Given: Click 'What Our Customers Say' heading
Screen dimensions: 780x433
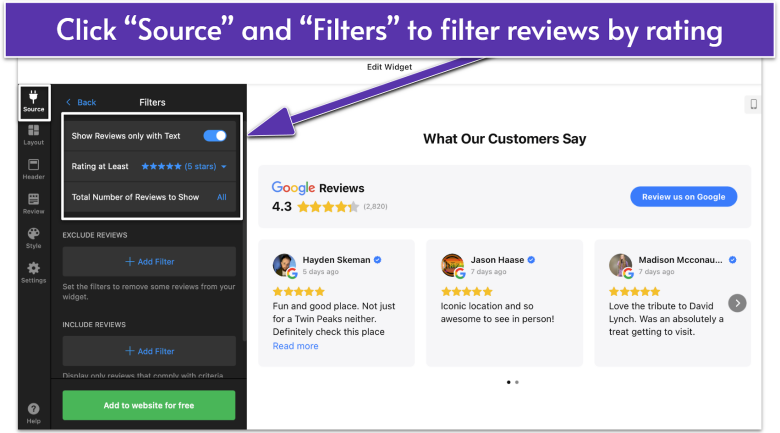Looking at the screenshot, I should tap(504, 139).
